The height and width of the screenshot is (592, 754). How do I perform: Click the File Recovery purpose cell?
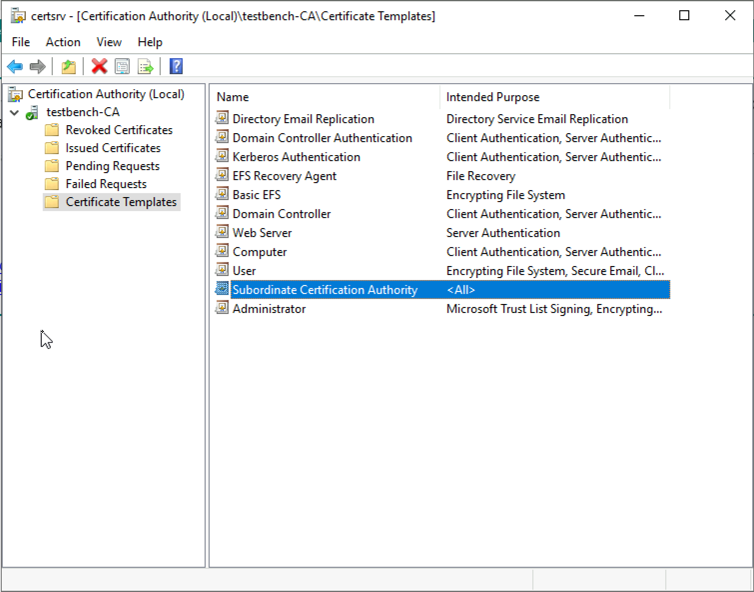tap(480, 176)
